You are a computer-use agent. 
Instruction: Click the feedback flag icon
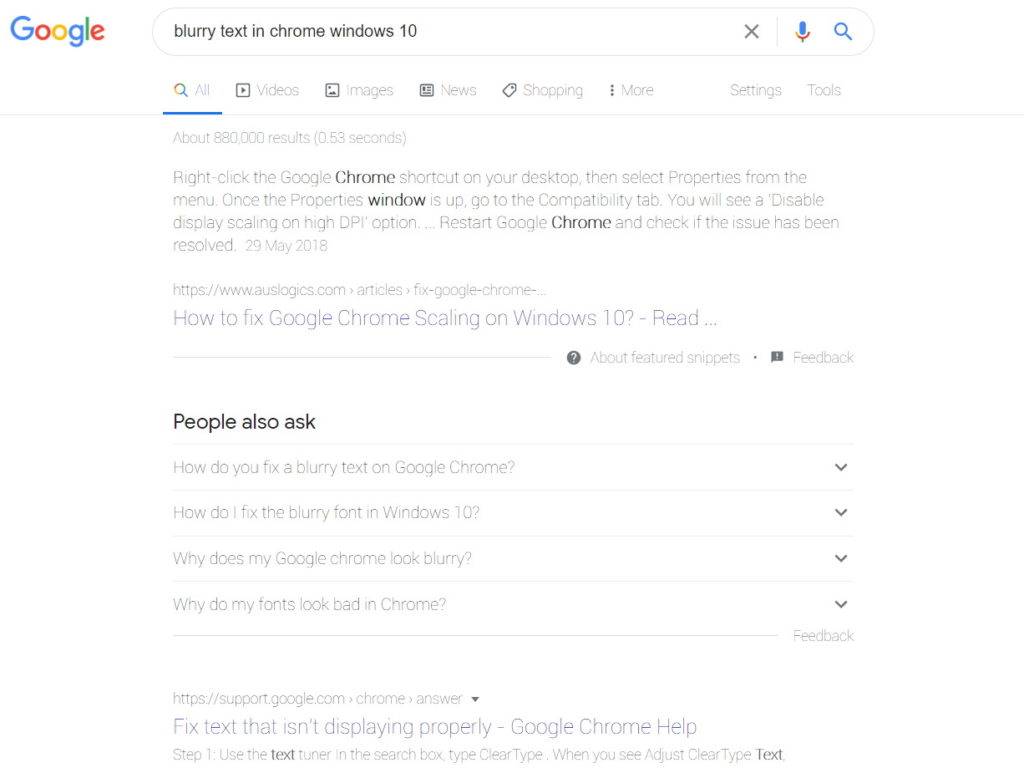[x=777, y=358]
